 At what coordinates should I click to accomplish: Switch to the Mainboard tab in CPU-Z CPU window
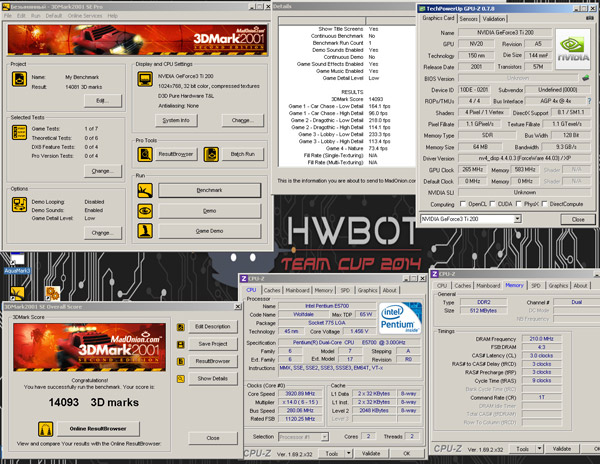(297, 290)
